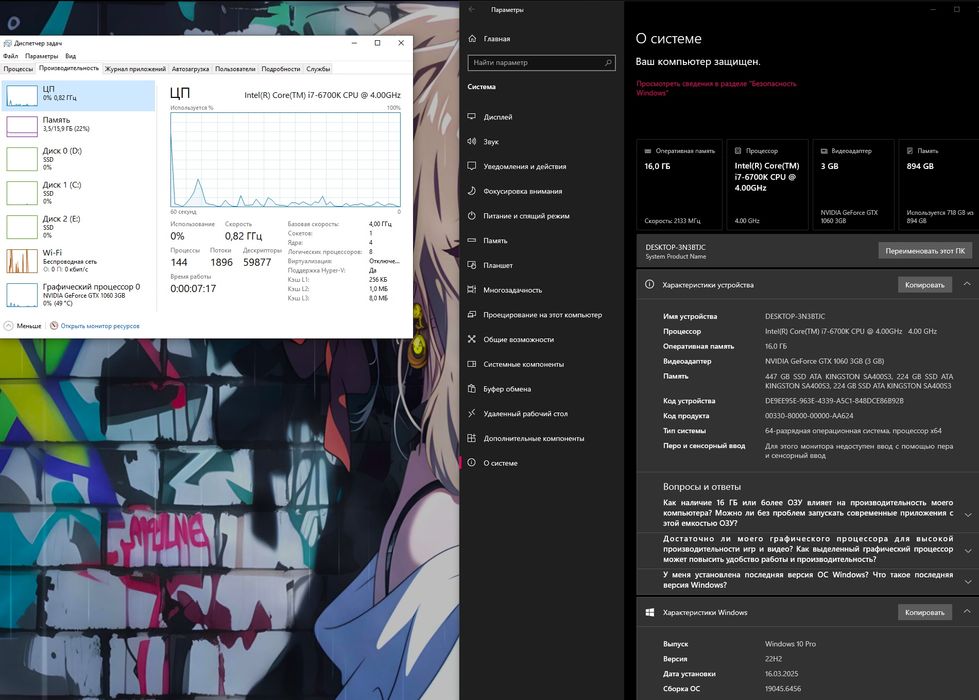Image resolution: width=979 pixels, height=700 pixels.
Task: Open the Projecting to this PC icon
Action: tap(471, 315)
